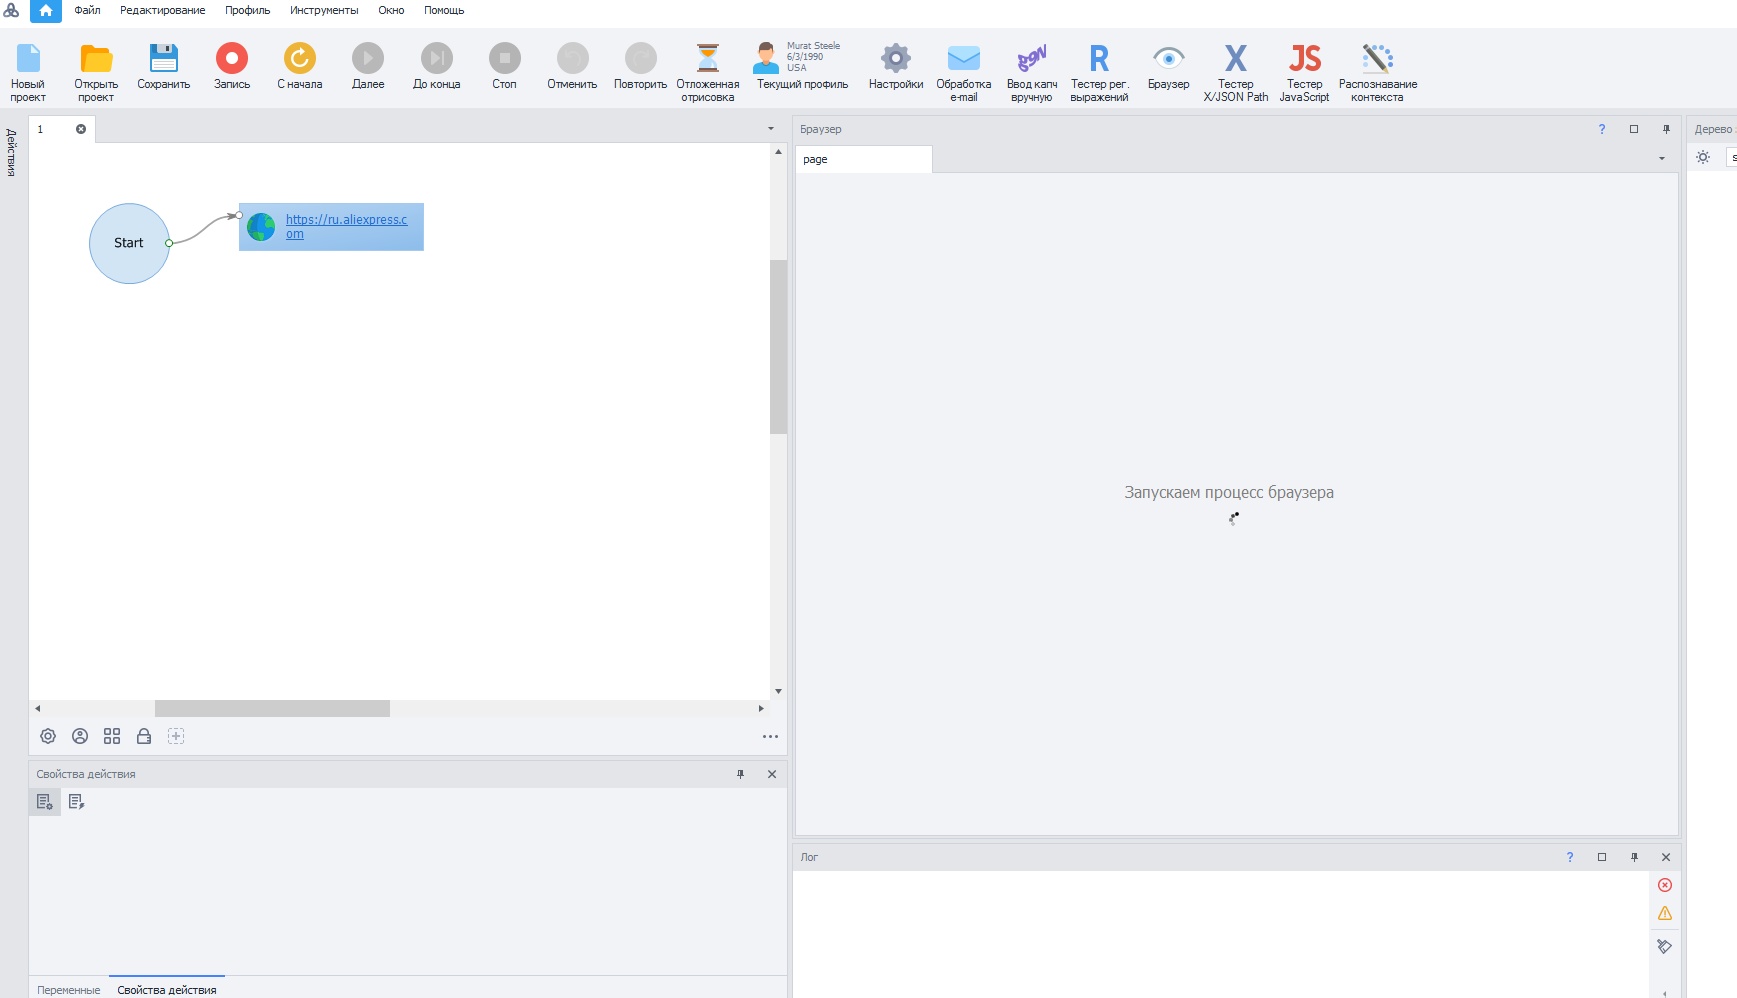The width and height of the screenshot is (1737, 998).
Task: Open the browser page tabs dropdown
Action: point(1662,159)
